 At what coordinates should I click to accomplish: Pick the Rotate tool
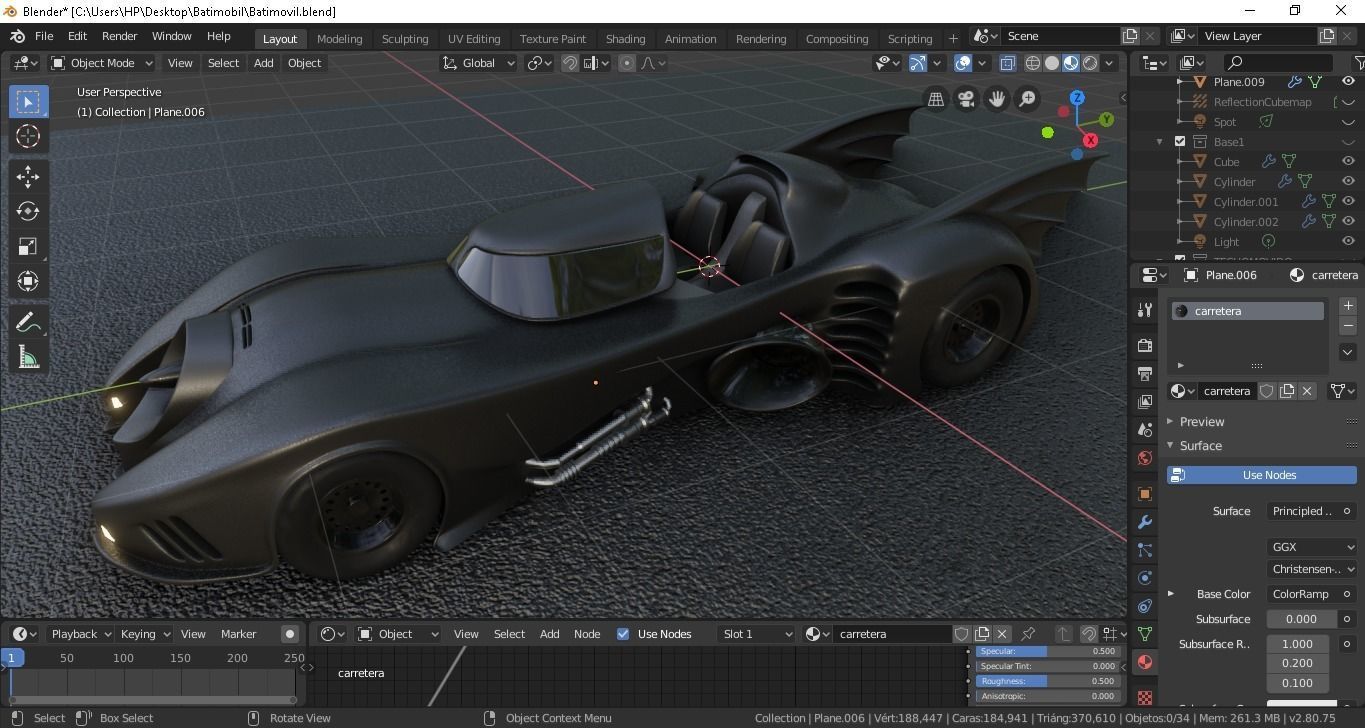(28, 211)
